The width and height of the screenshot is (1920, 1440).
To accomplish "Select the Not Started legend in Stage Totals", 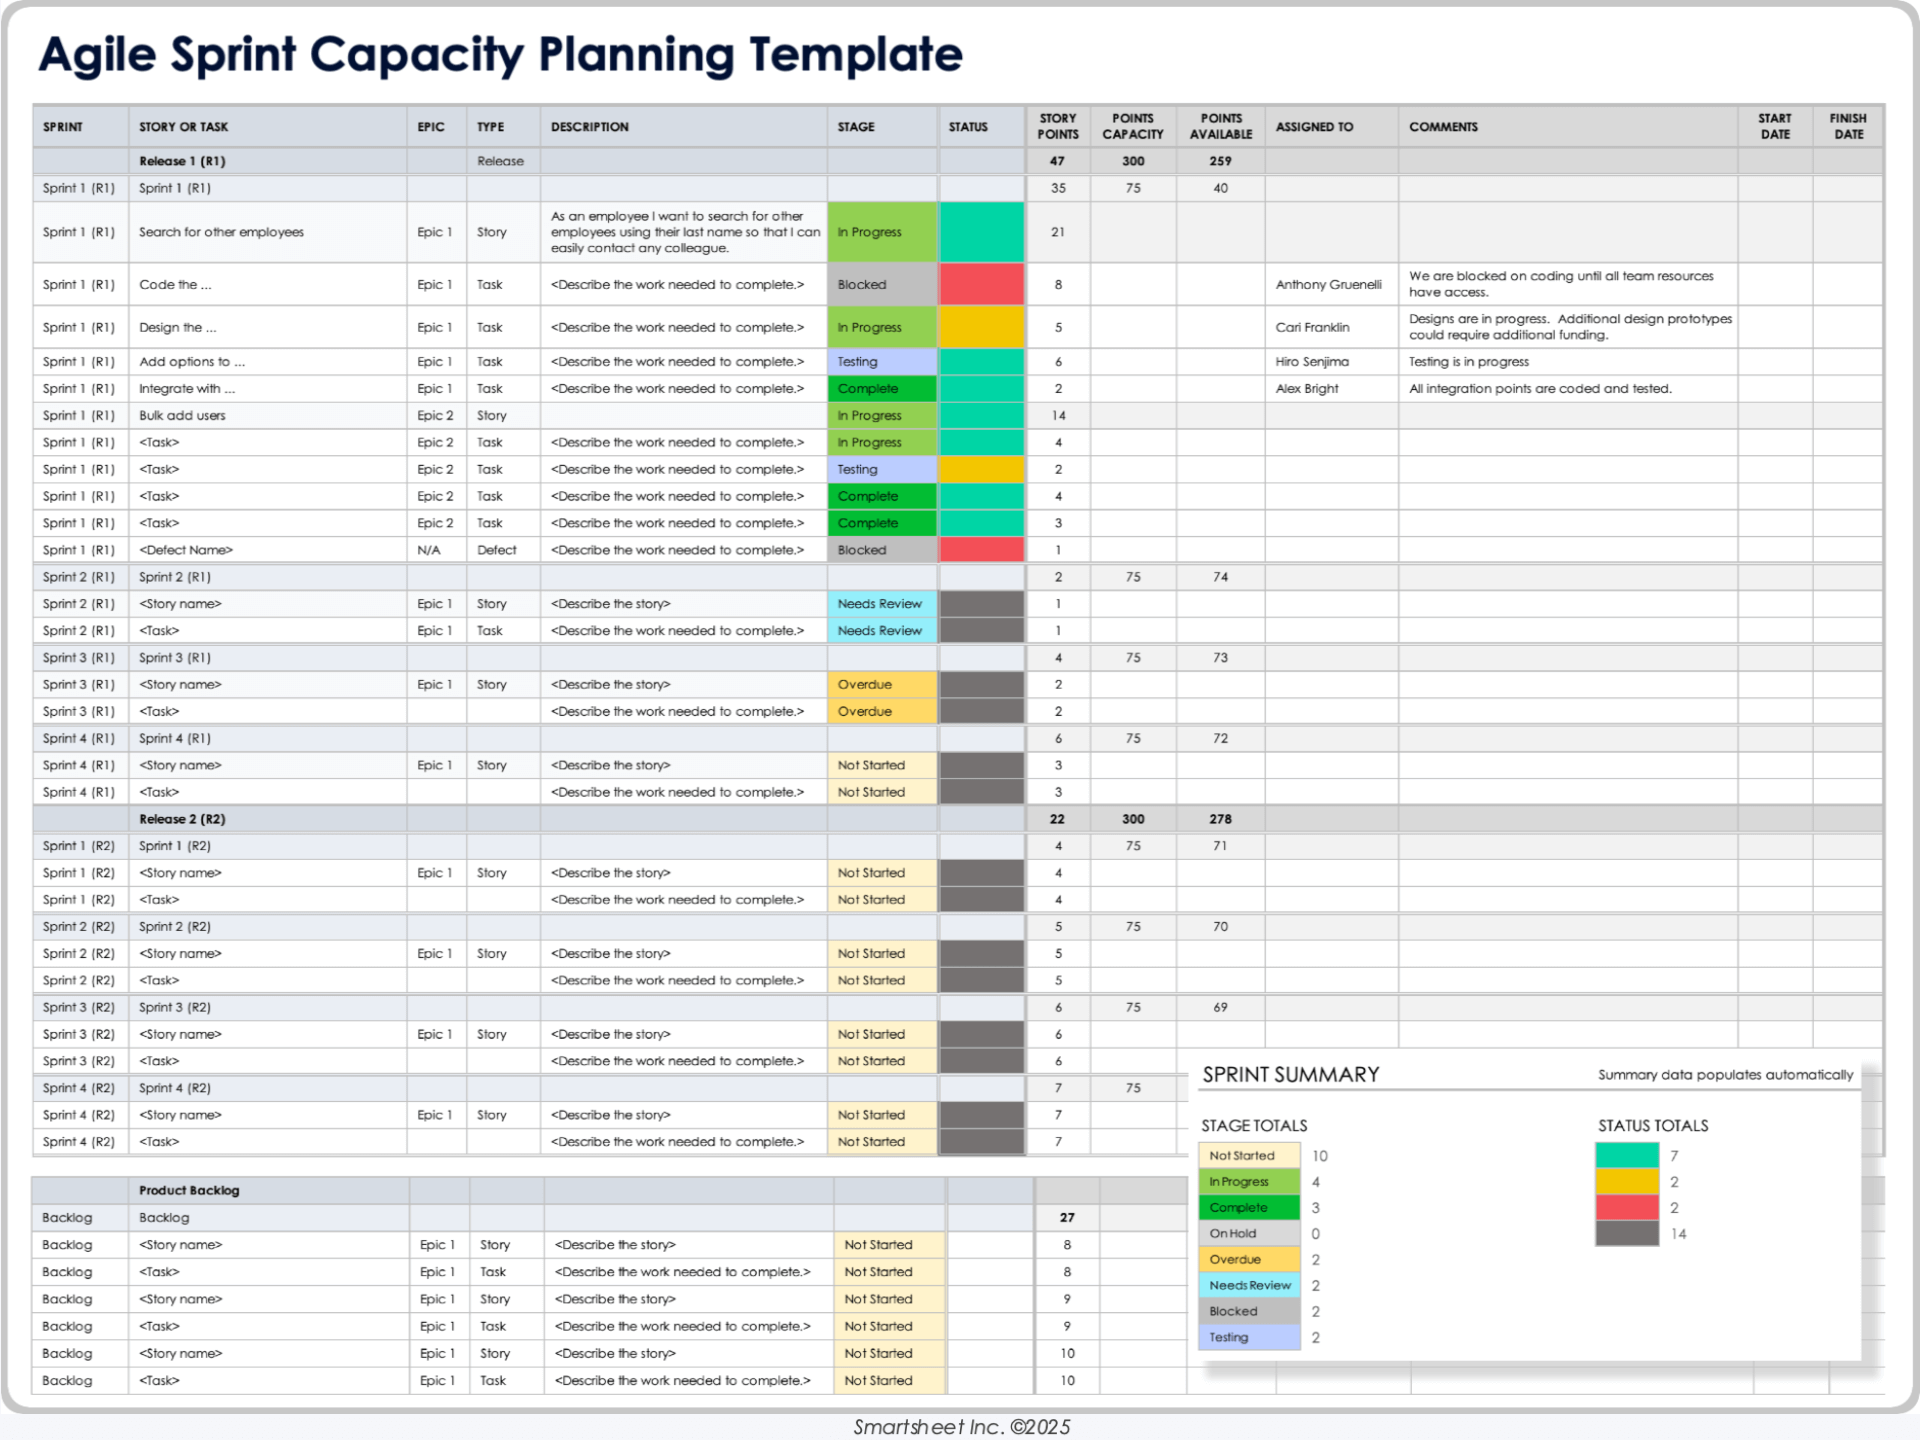I will (x=1248, y=1155).
